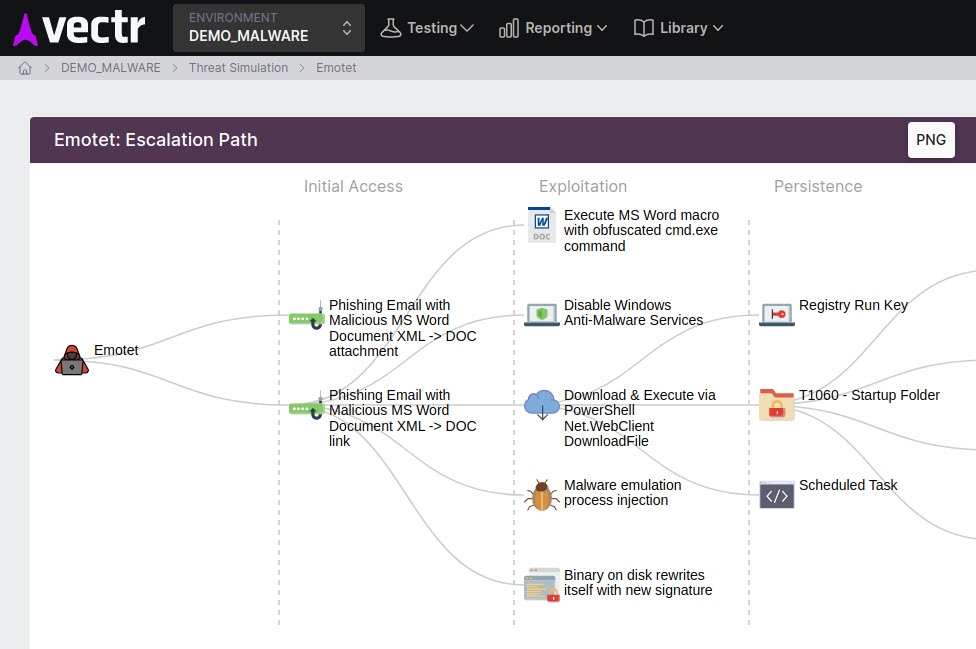Viewport: 976px width, 649px height.
Task: Click 'Disable Windows Anti-Malware Services' label
Action: tap(633, 312)
